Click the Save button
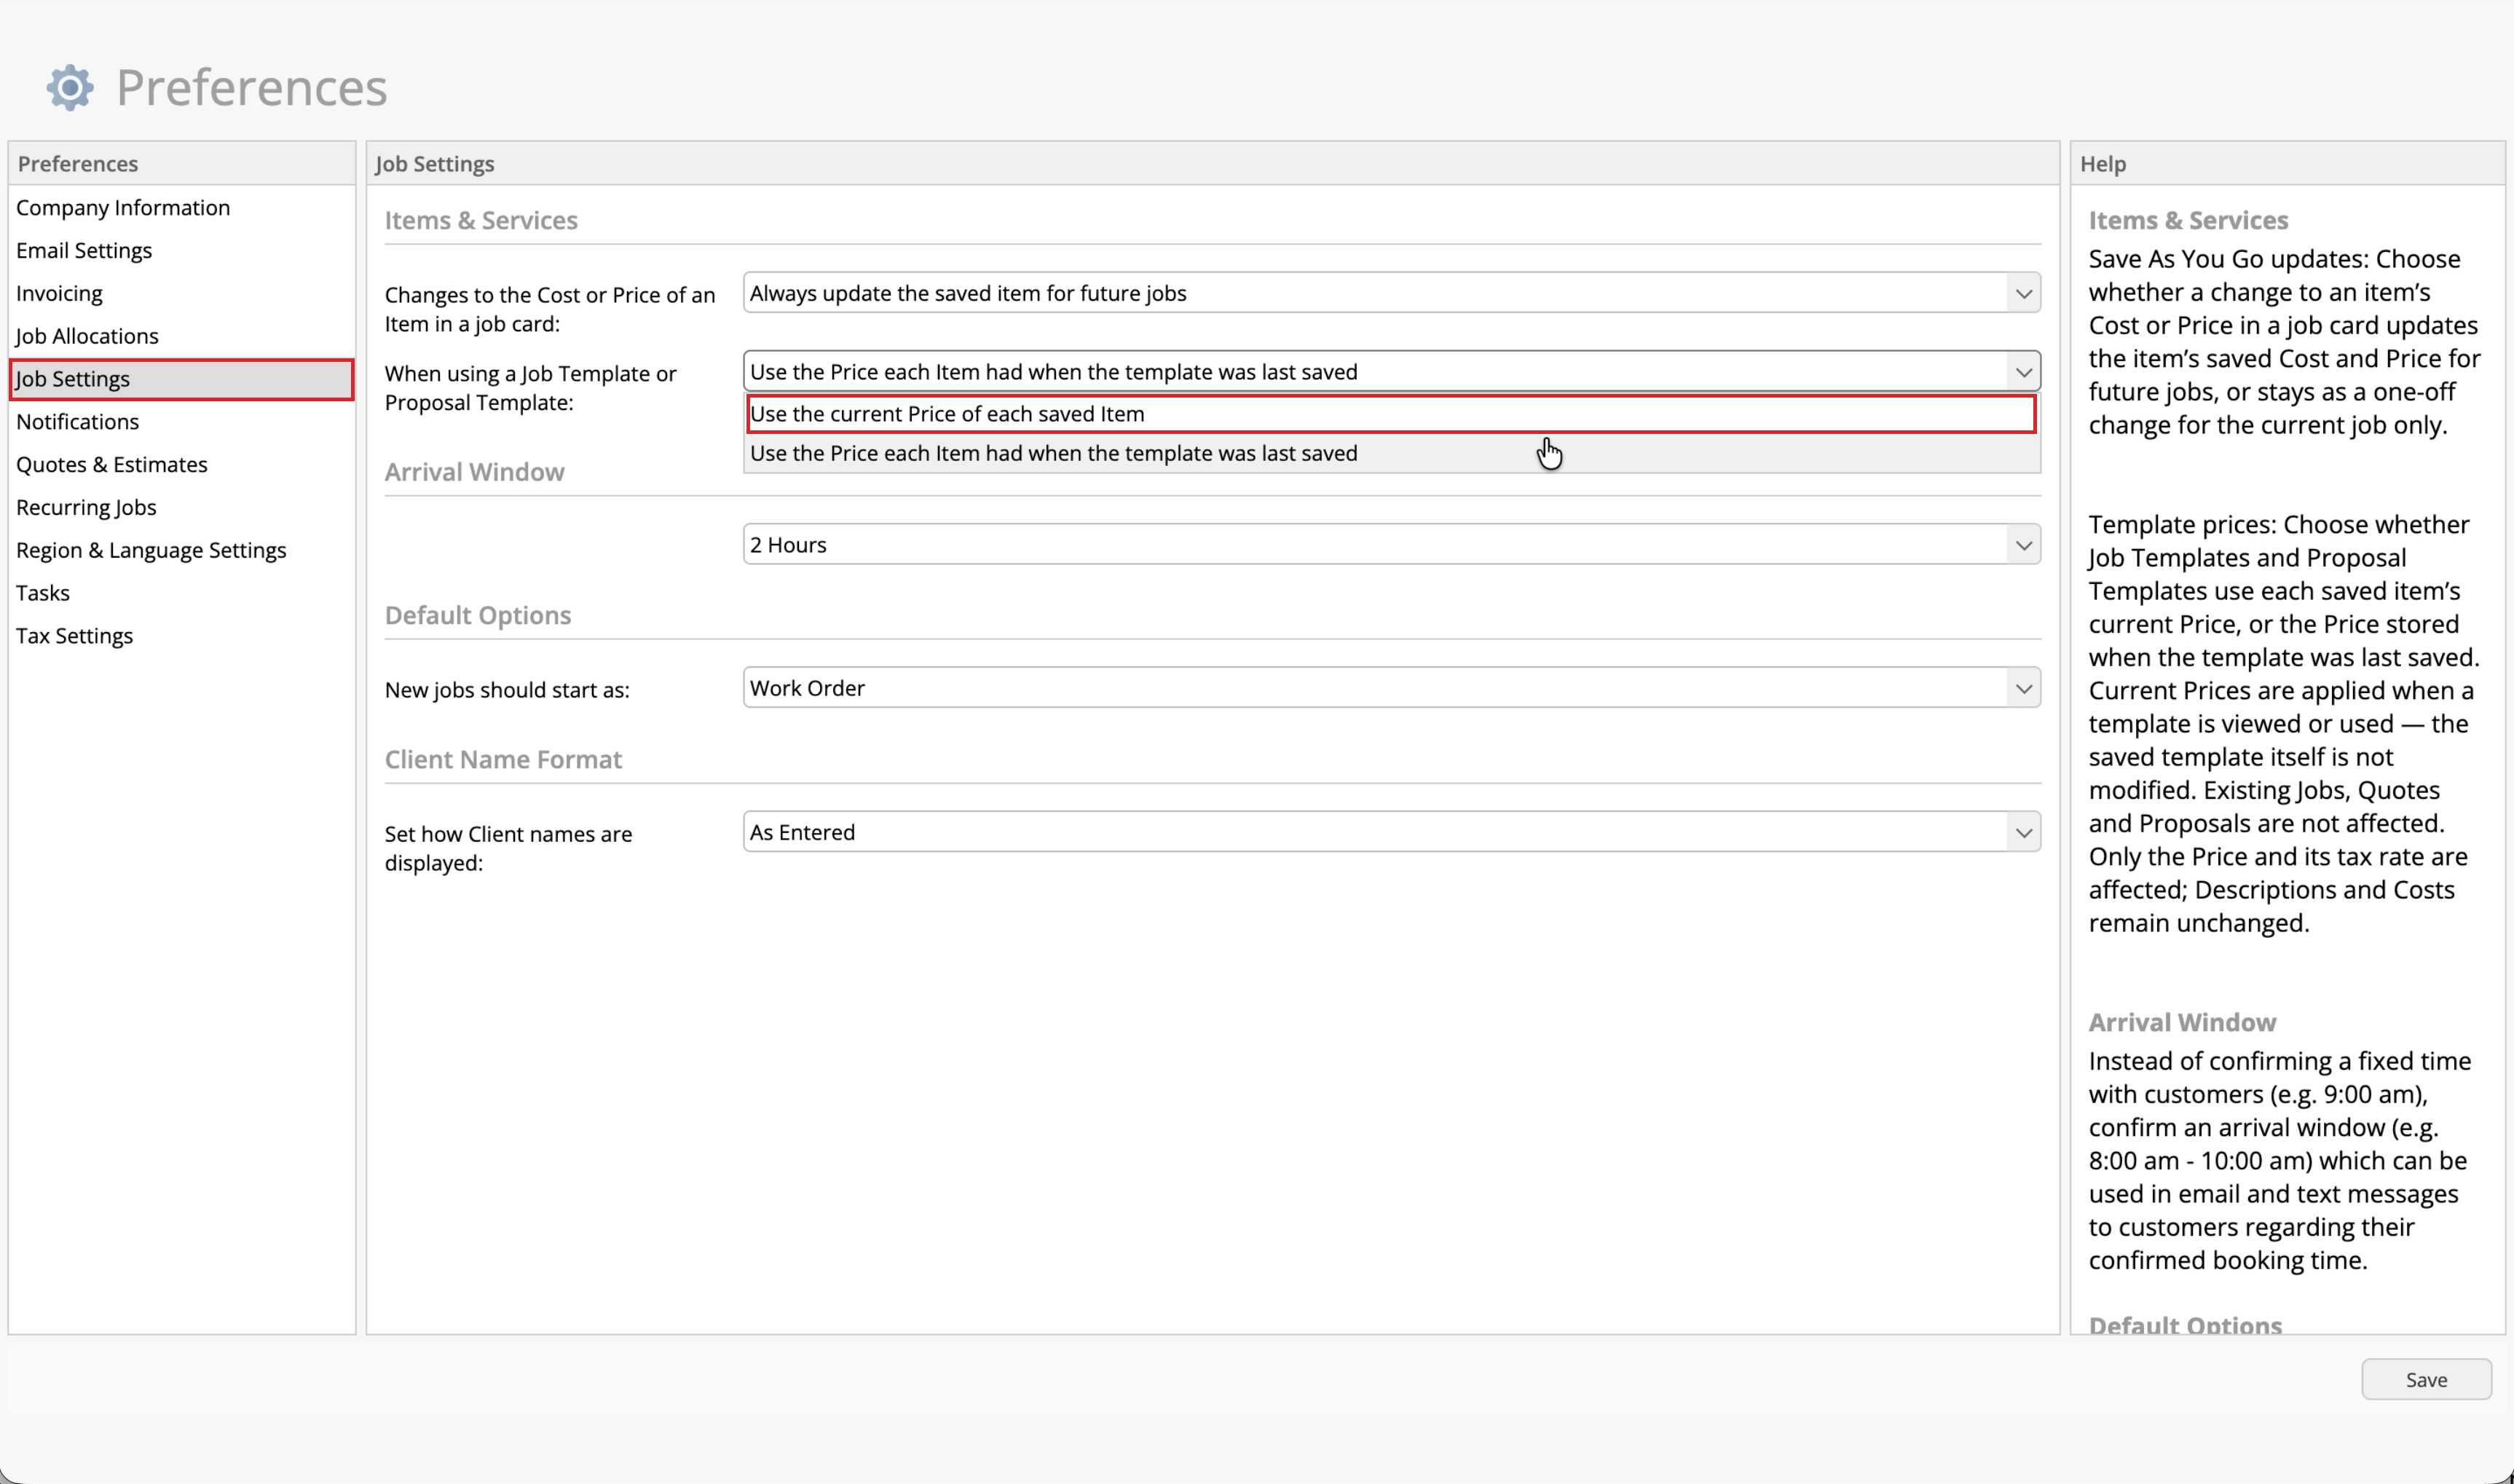Screen dimensions: 2514x1484 [x=2426, y=1380]
